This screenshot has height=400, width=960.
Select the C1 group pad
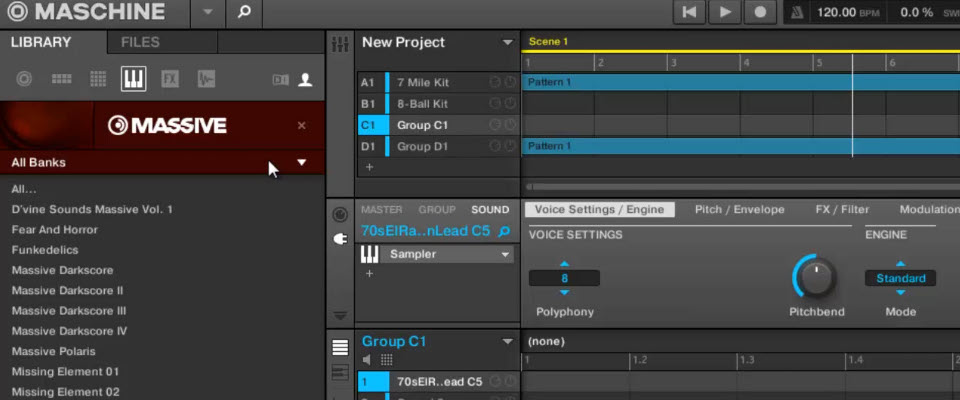[373, 126]
